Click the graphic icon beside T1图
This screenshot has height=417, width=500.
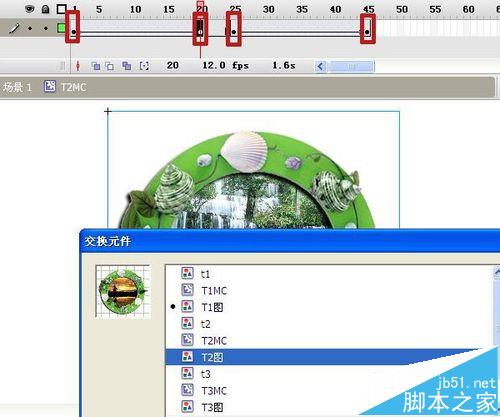[187, 306]
